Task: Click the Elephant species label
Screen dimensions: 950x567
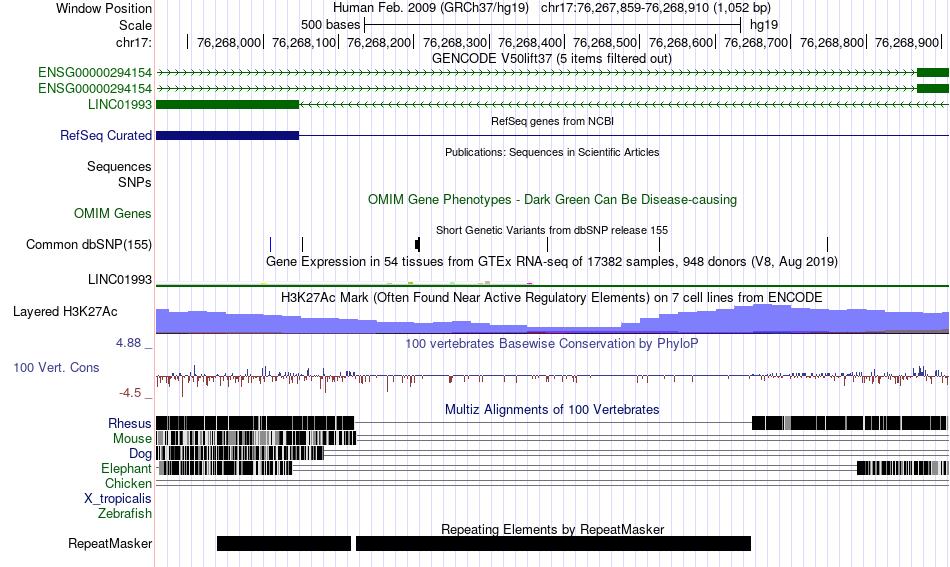Action: 126,468
